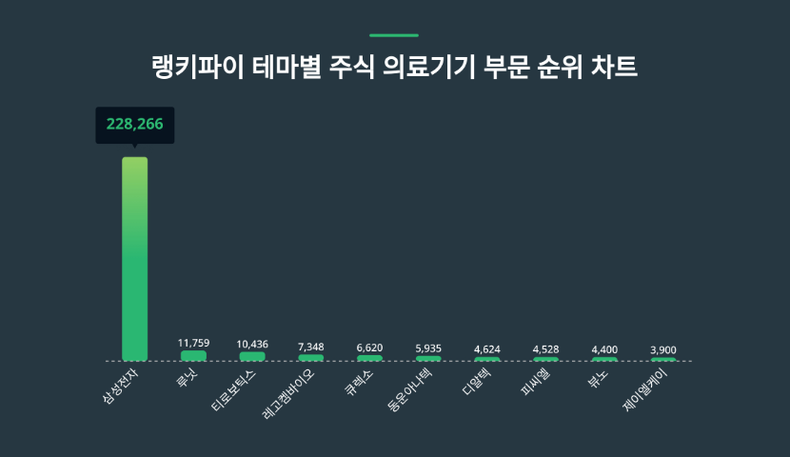
Task: Select the 티로보틱스 bar
Action: tap(252, 356)
